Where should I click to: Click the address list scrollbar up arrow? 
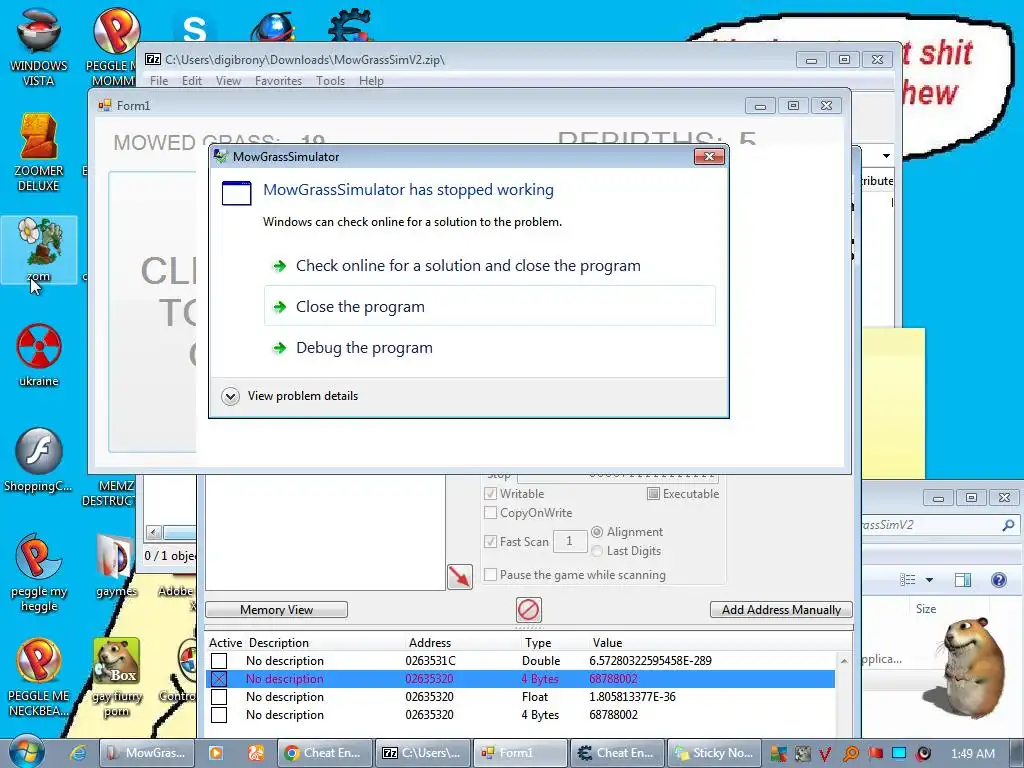click(844, 661)
